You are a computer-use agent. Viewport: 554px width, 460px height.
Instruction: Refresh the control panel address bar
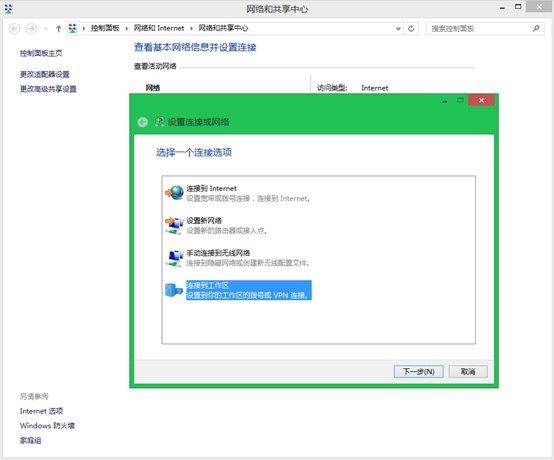click(x=411, y=29)
